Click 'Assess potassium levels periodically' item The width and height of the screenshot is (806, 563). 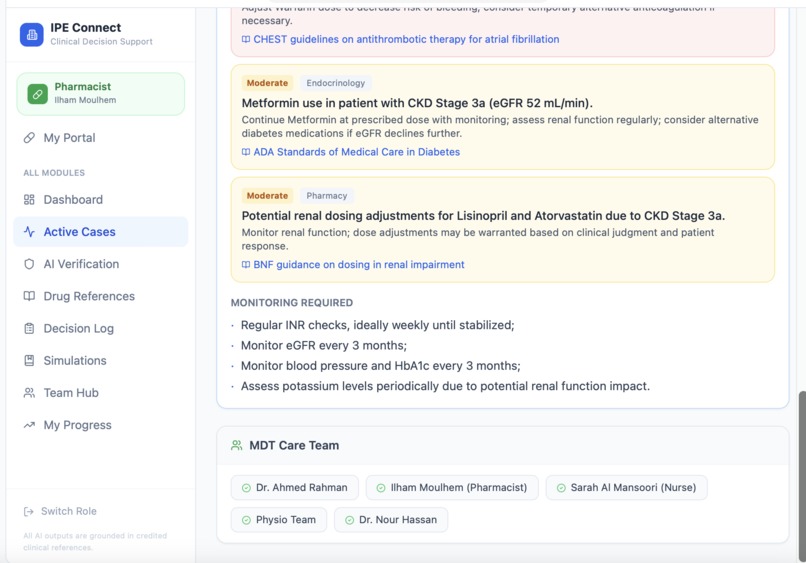coord(445,386)
